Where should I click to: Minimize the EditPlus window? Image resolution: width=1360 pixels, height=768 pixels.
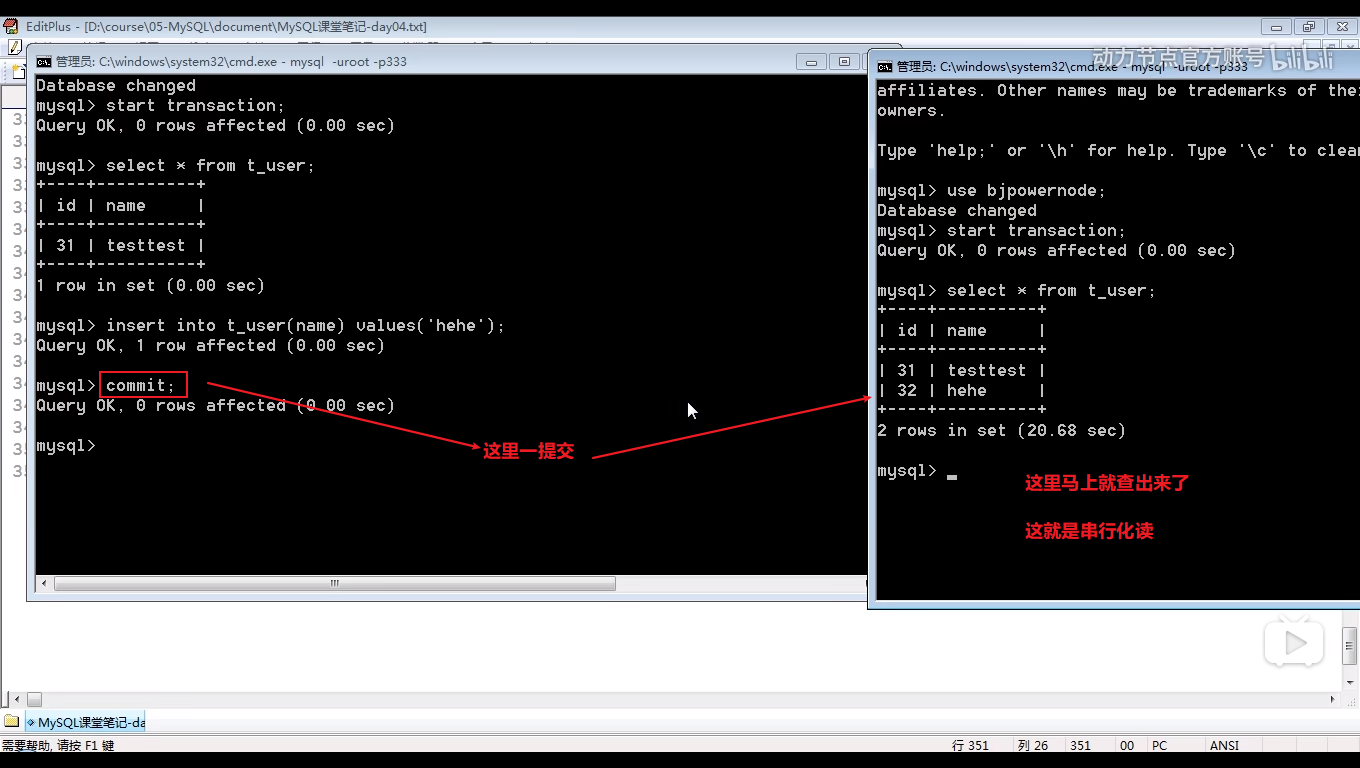click(x=1275, y=27)
